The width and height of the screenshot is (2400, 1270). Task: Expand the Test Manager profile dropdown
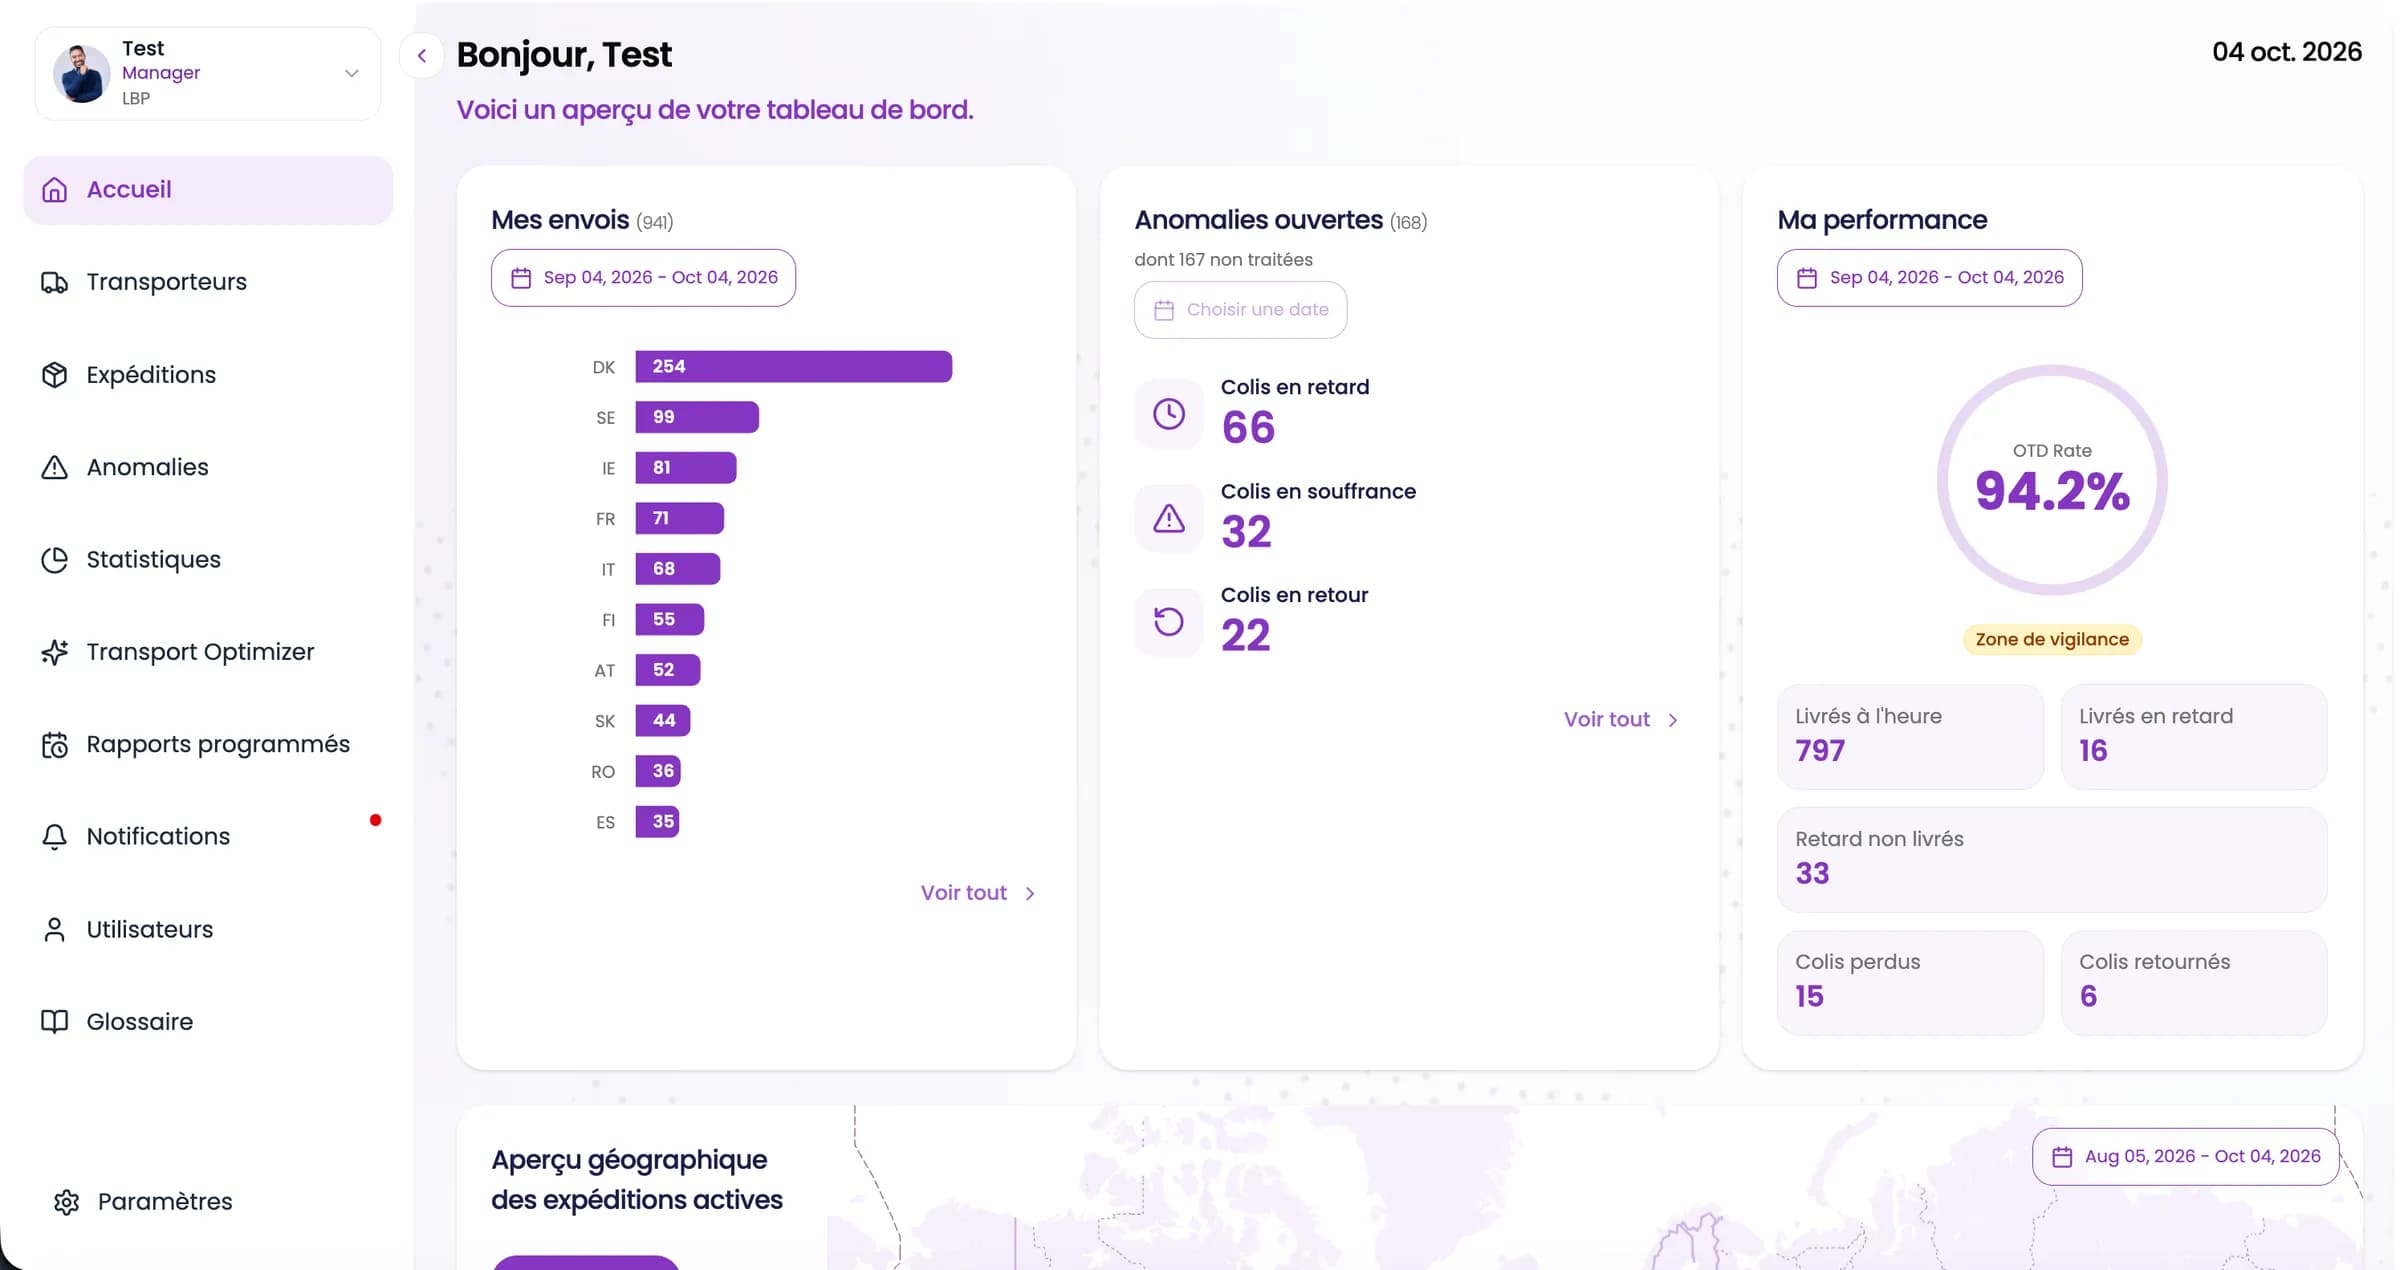[x=351, y=73]
